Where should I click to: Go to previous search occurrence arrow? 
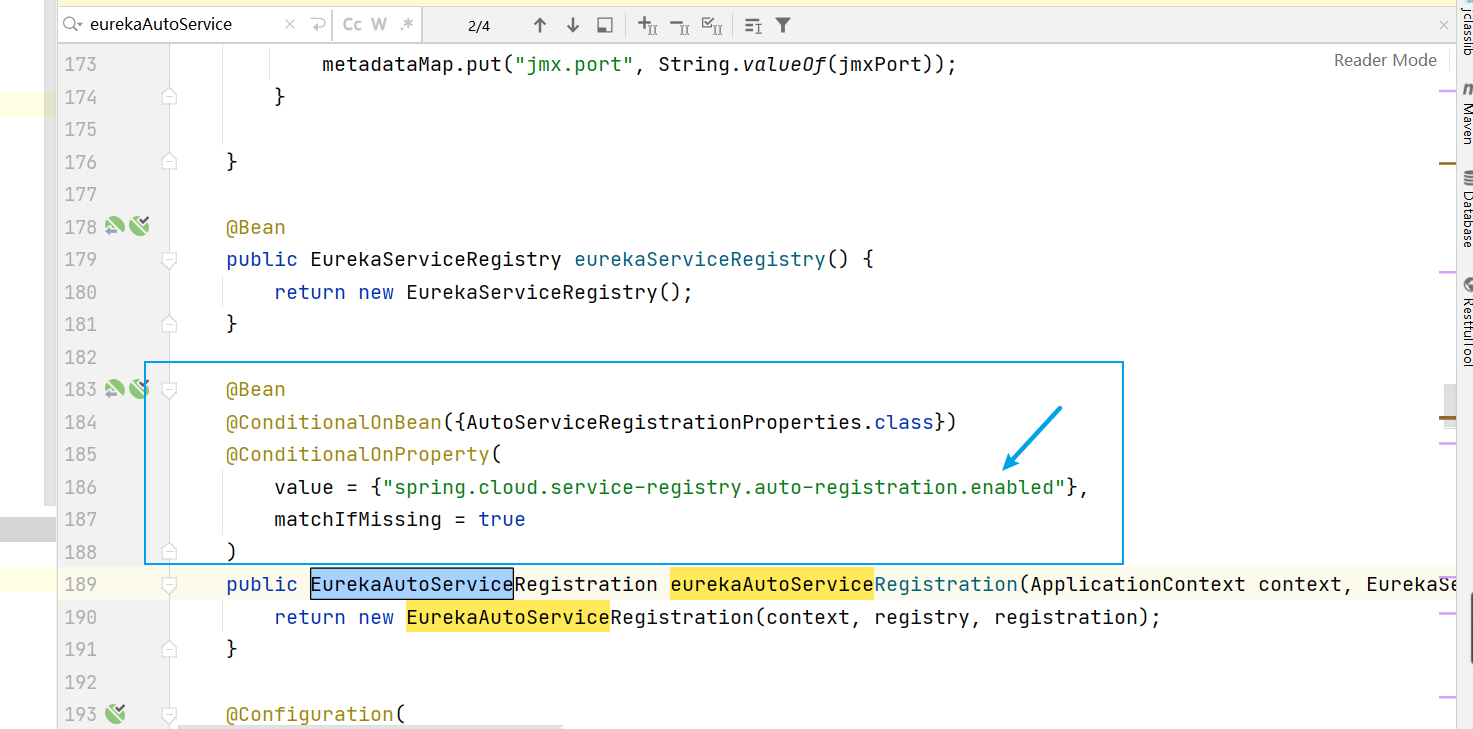coord(540,25)
